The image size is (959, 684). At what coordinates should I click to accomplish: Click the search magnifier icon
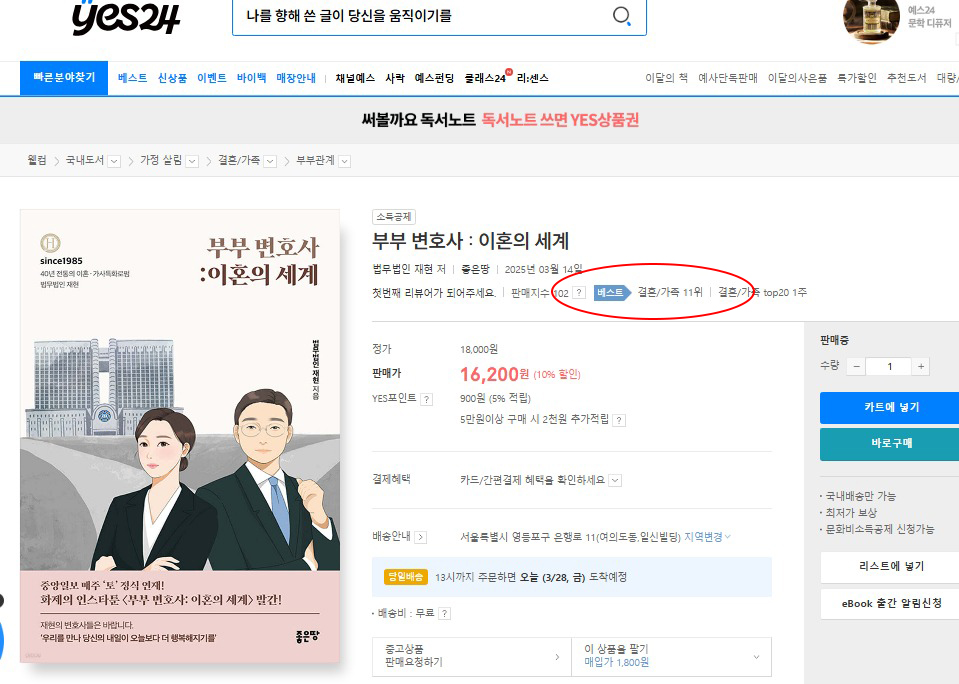(x=621, y=16)
